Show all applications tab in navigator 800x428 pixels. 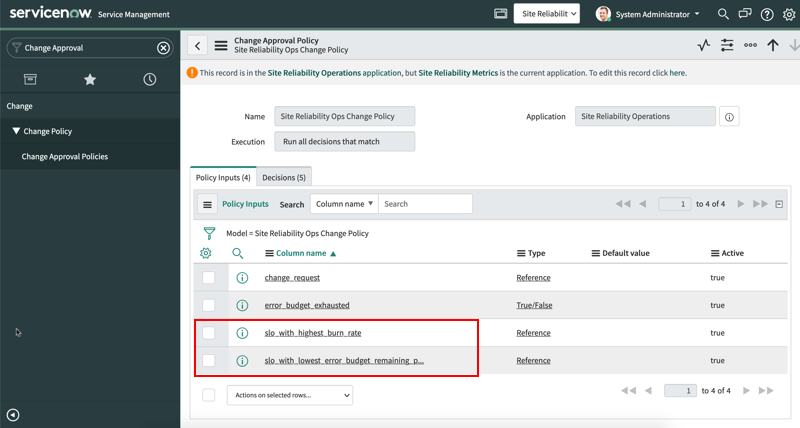tap(30, 79)
